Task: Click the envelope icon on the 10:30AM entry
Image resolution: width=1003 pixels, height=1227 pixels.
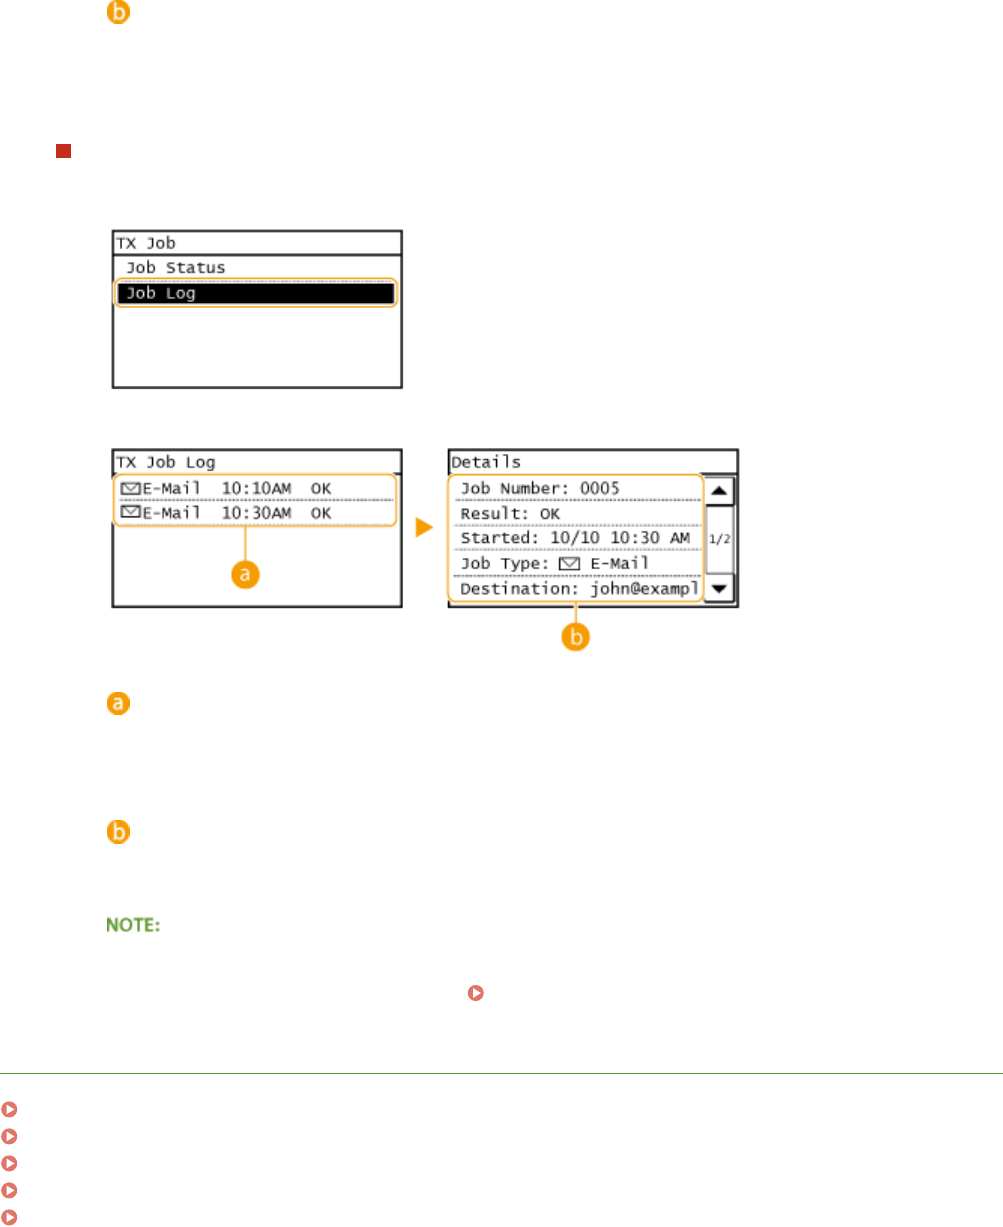Action: [129, 513]
